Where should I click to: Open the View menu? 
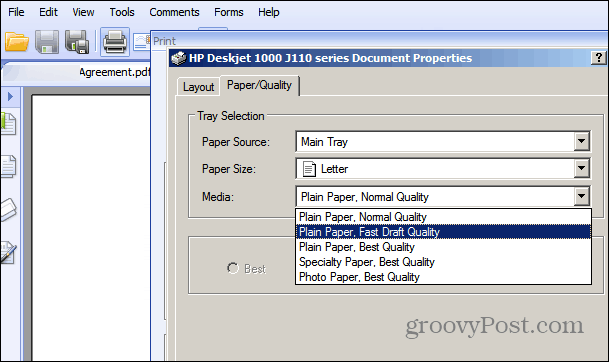83,12
